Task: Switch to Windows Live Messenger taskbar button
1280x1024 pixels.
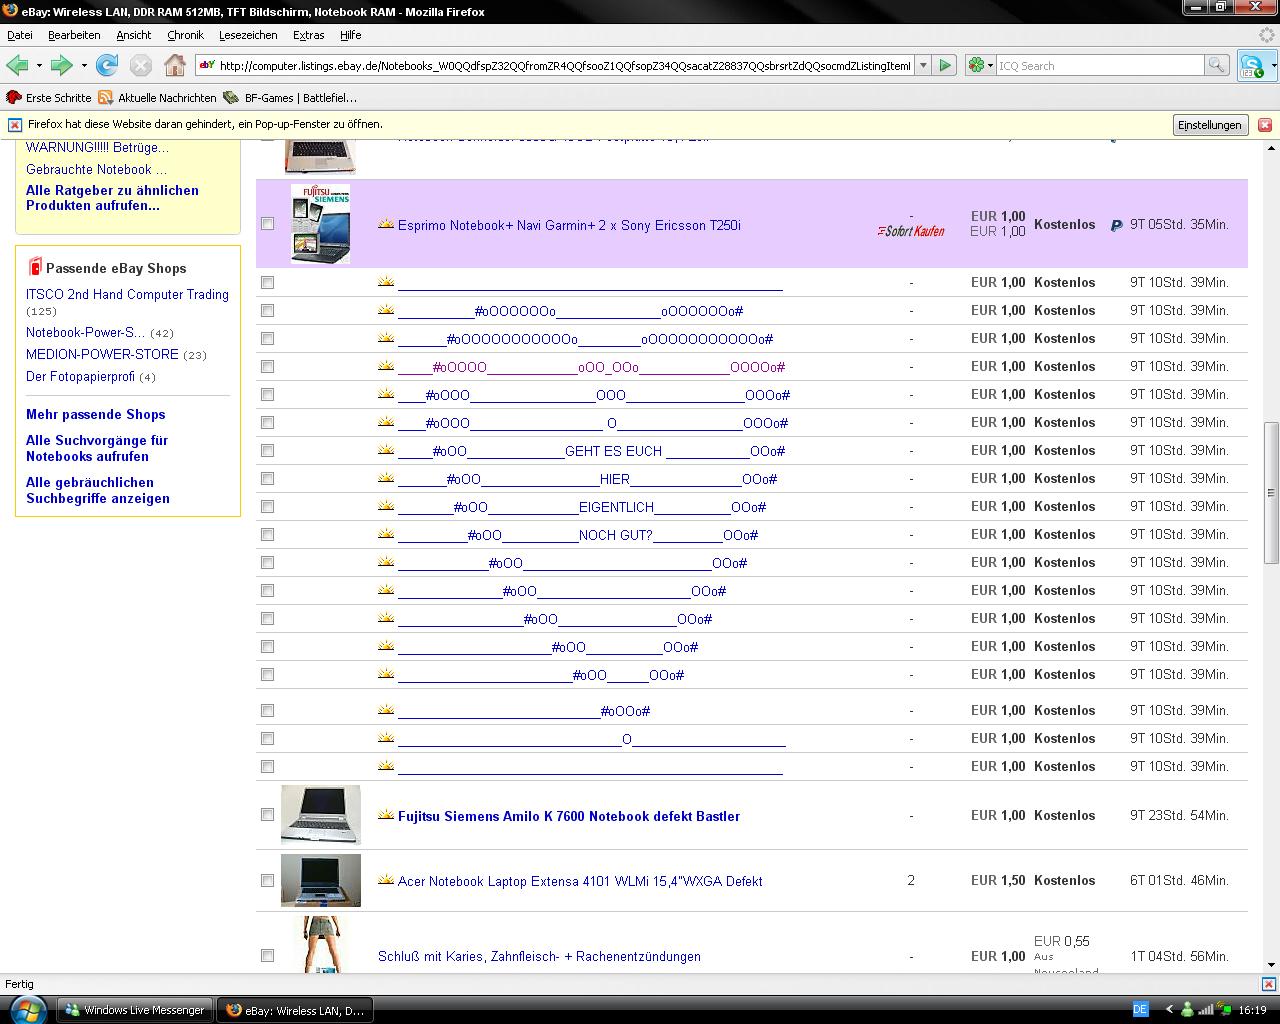Action: 135,1010
